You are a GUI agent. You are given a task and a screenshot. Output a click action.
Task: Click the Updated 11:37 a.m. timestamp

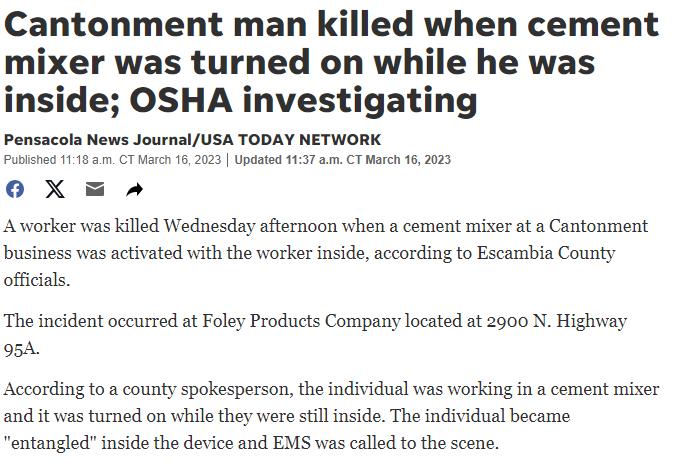[343, 160]
